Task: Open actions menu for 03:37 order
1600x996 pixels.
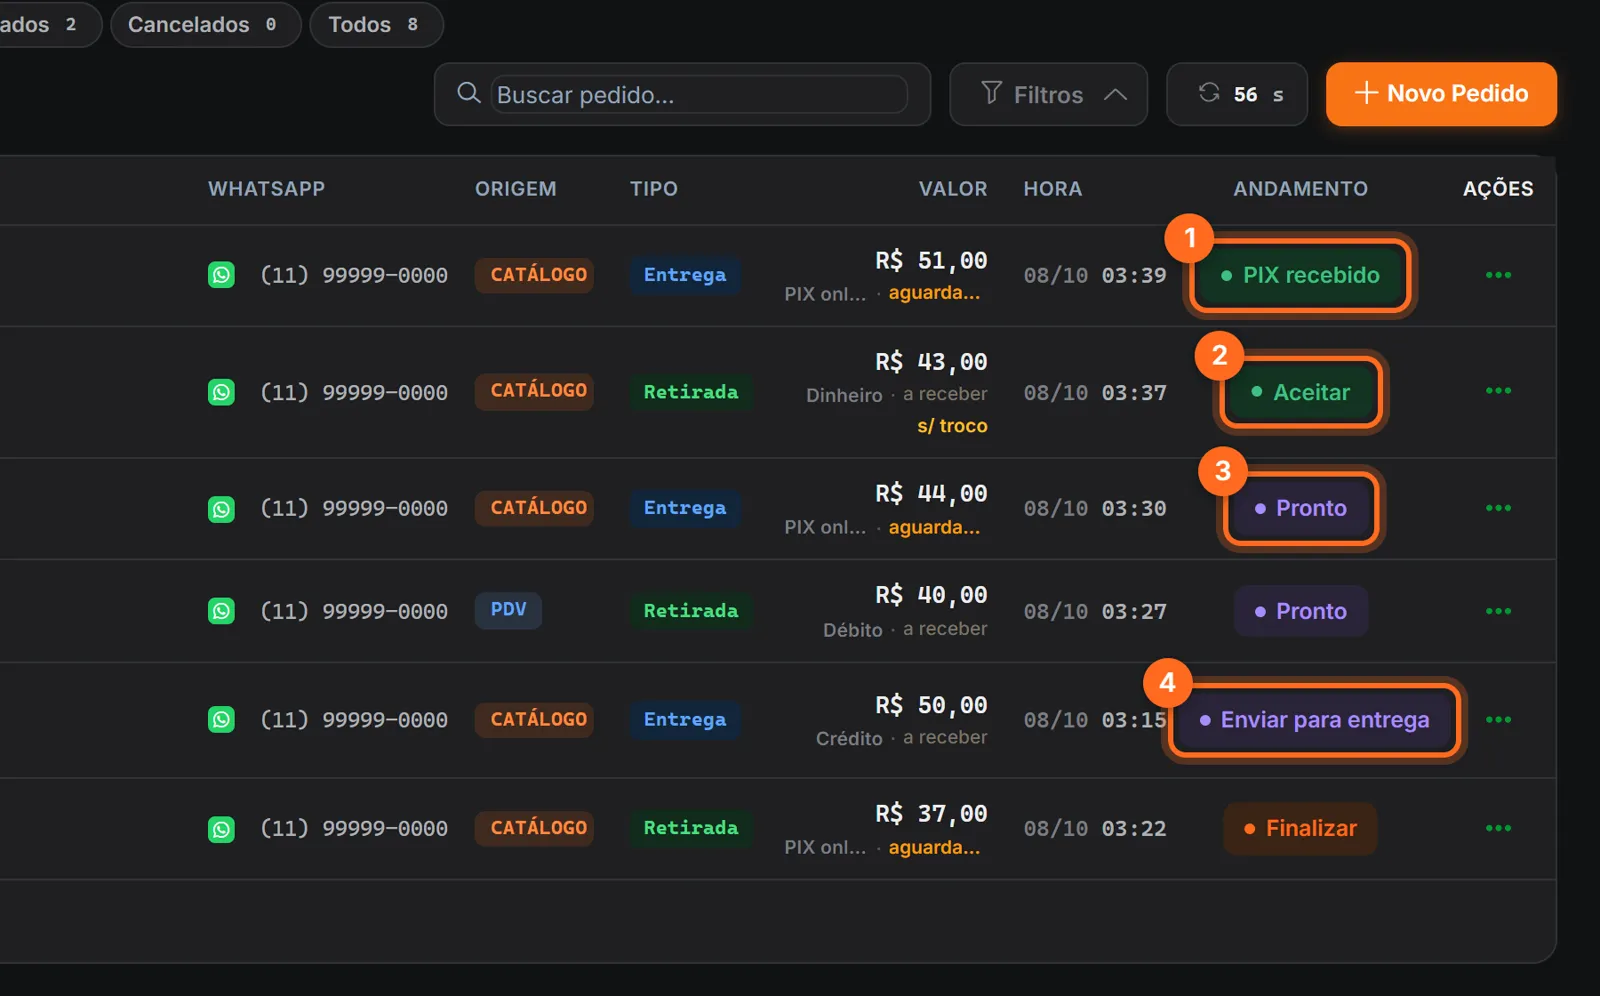Action: (1498, 391)
